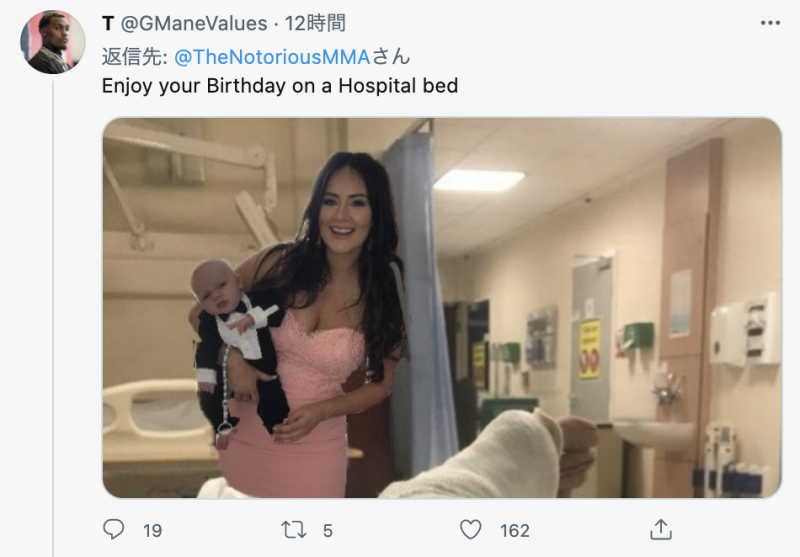Open the three-dot more options menu
The image size is (800, 557).
(769, 23)
